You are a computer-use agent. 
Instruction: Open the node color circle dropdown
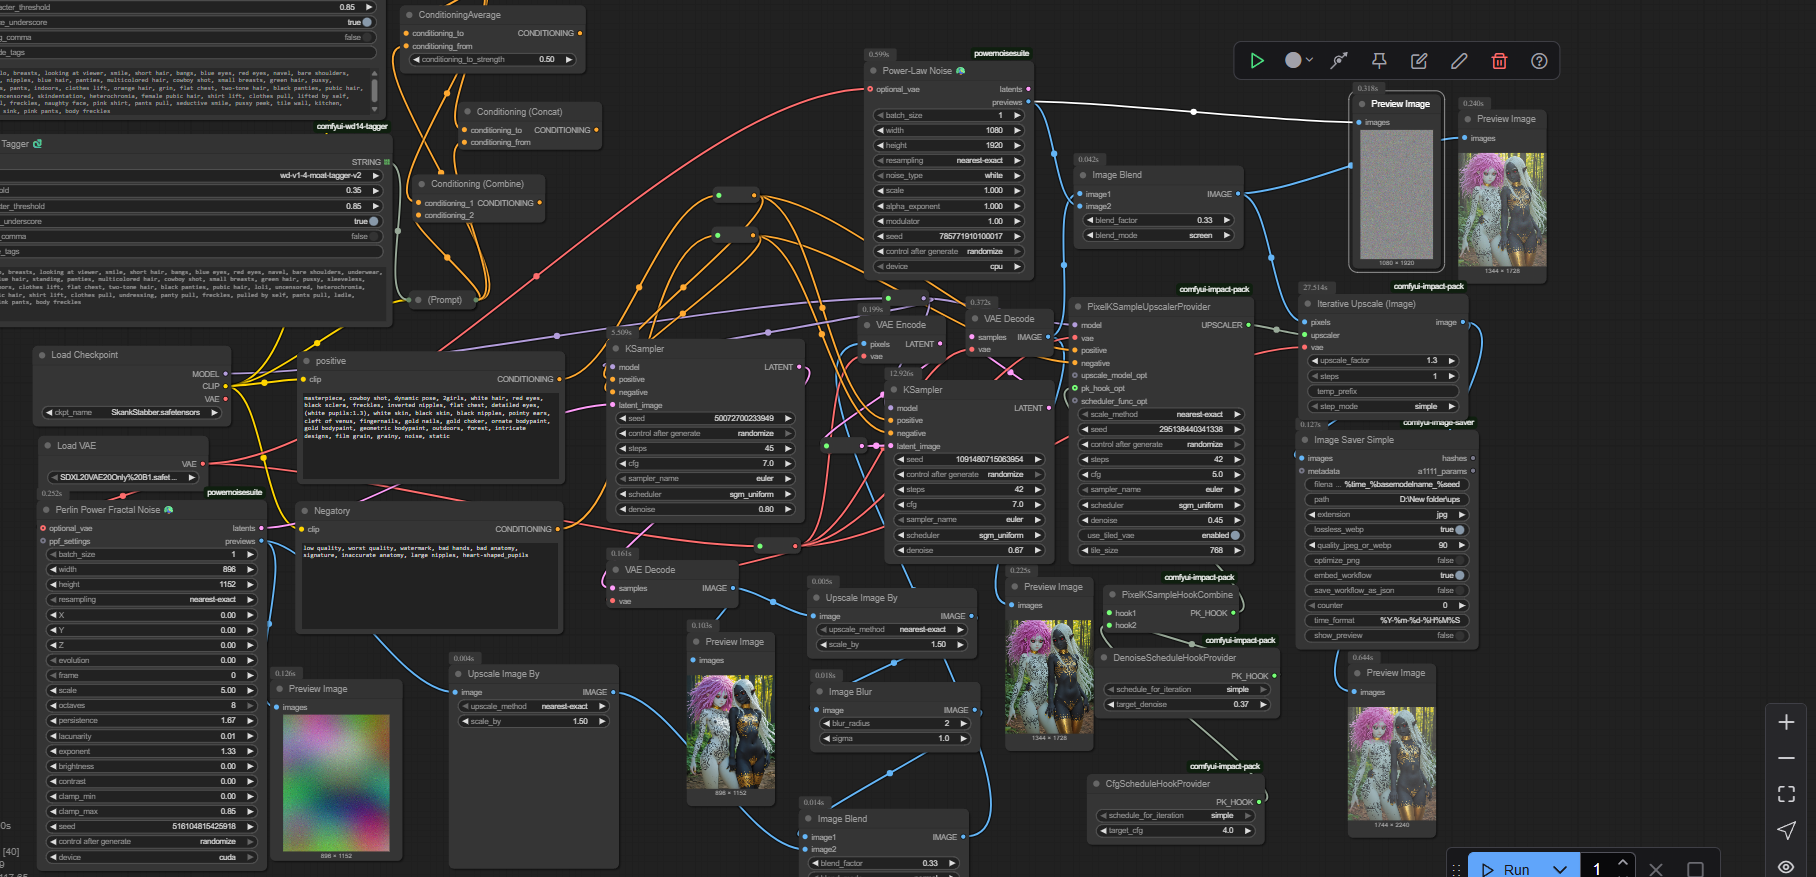(x=1299, y=61)
